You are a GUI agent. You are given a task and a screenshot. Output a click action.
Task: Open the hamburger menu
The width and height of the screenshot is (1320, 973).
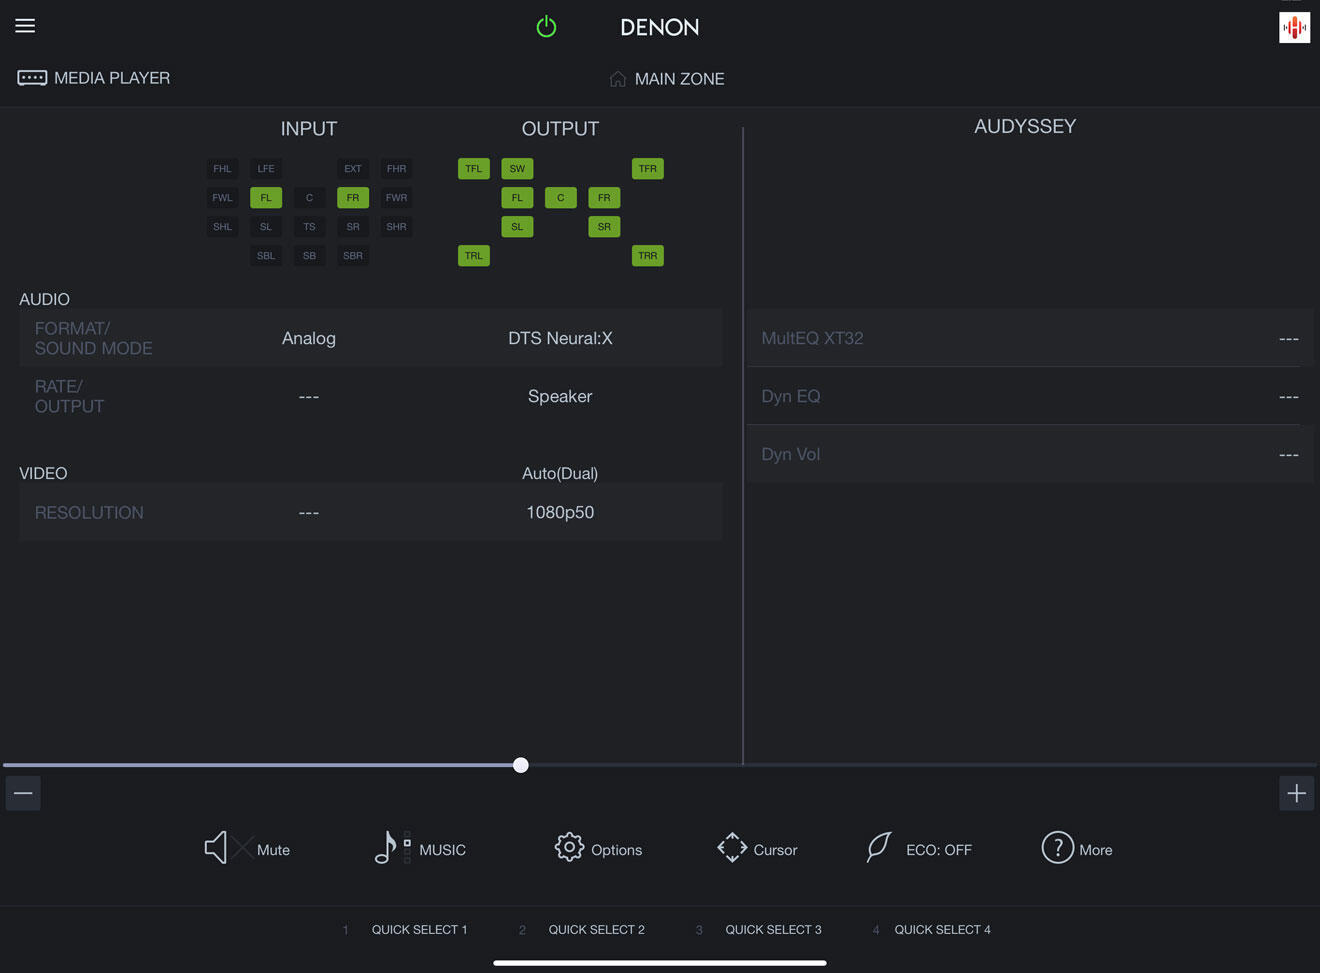click(25, 26)
